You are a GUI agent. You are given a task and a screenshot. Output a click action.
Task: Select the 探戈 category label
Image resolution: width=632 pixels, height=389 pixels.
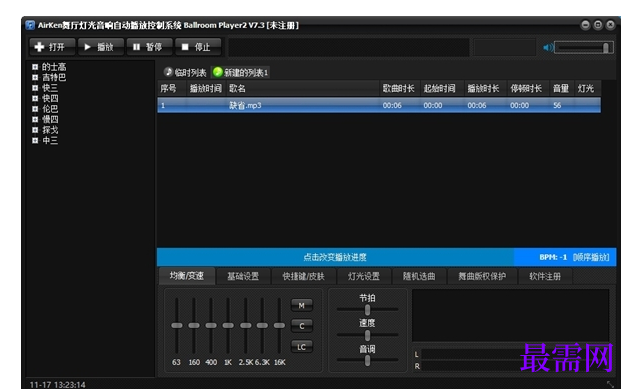50,130
